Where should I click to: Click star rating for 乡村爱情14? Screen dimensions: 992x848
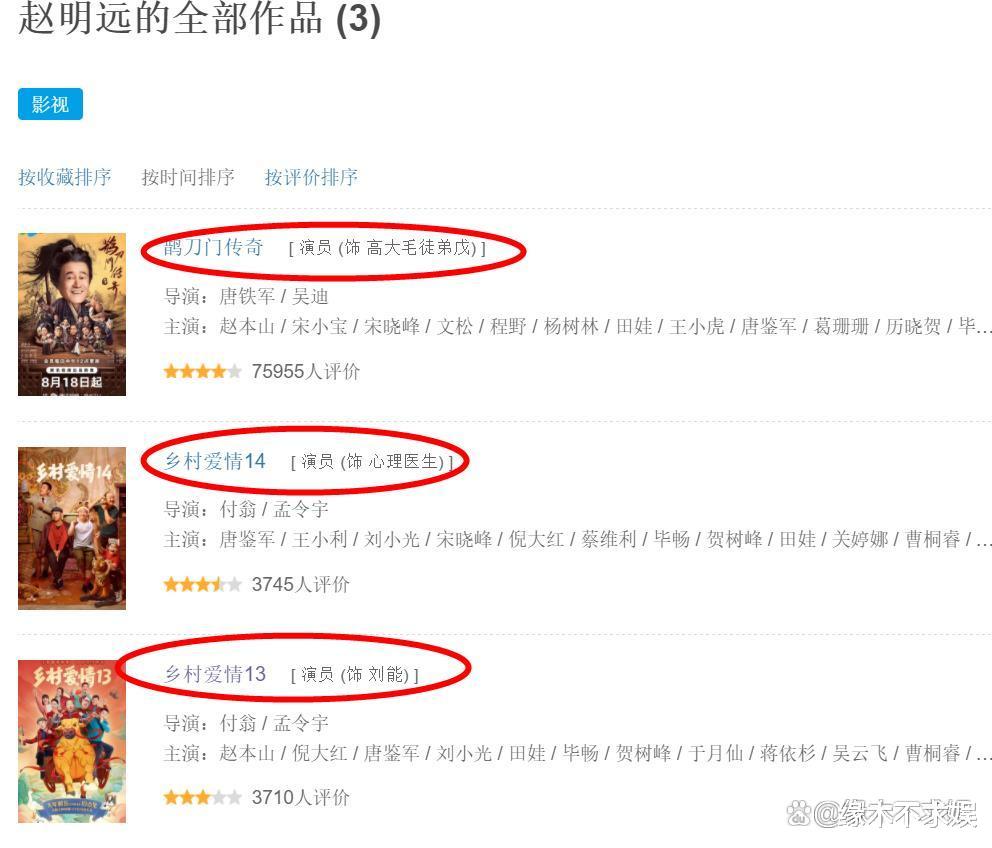click(202, 584)
